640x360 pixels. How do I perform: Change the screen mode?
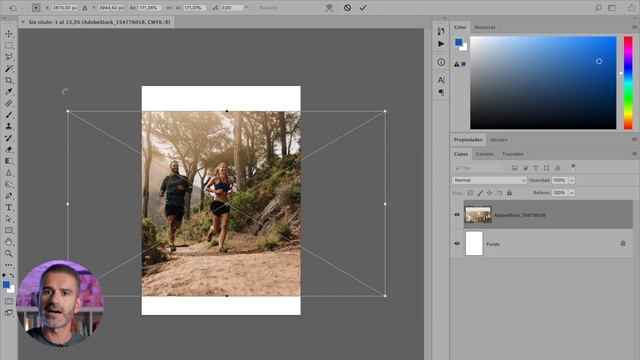tap(9, 313)
